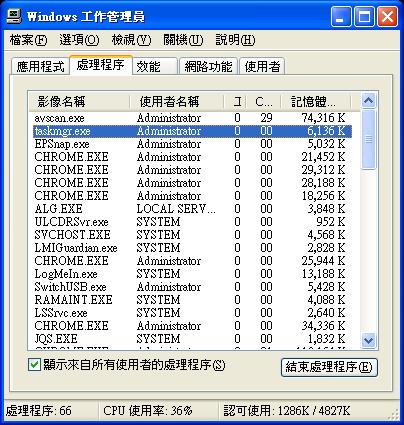Close the Windows 工作管理員 window
Screen dimensions: 404x425
tap(387, 17)
